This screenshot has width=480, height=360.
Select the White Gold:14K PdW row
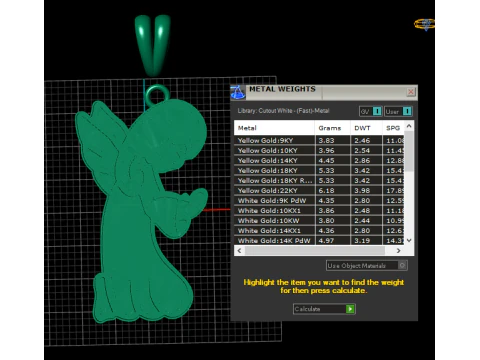pyautogui.click(x=319, y=240)
